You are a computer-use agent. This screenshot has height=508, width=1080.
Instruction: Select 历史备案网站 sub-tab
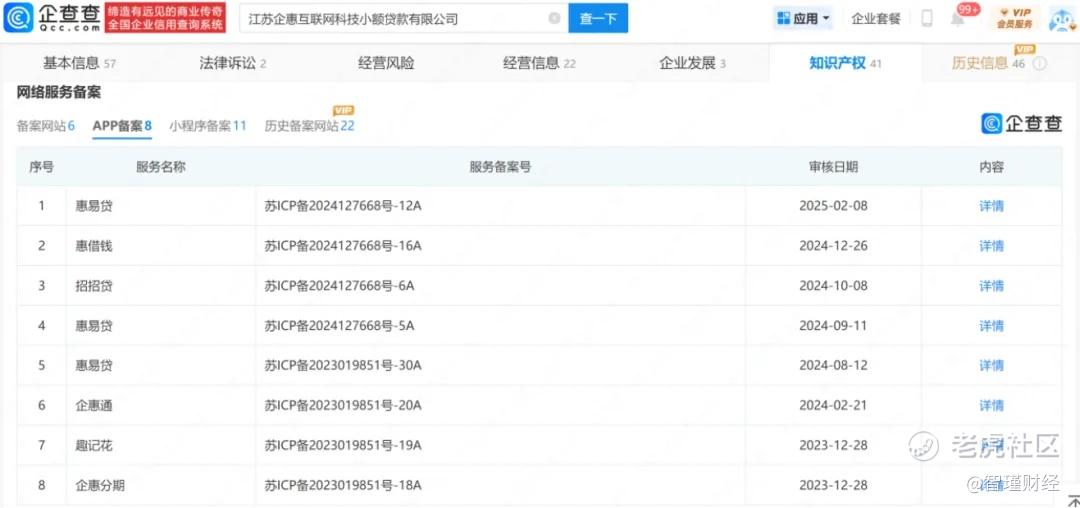tap(309, 126)
